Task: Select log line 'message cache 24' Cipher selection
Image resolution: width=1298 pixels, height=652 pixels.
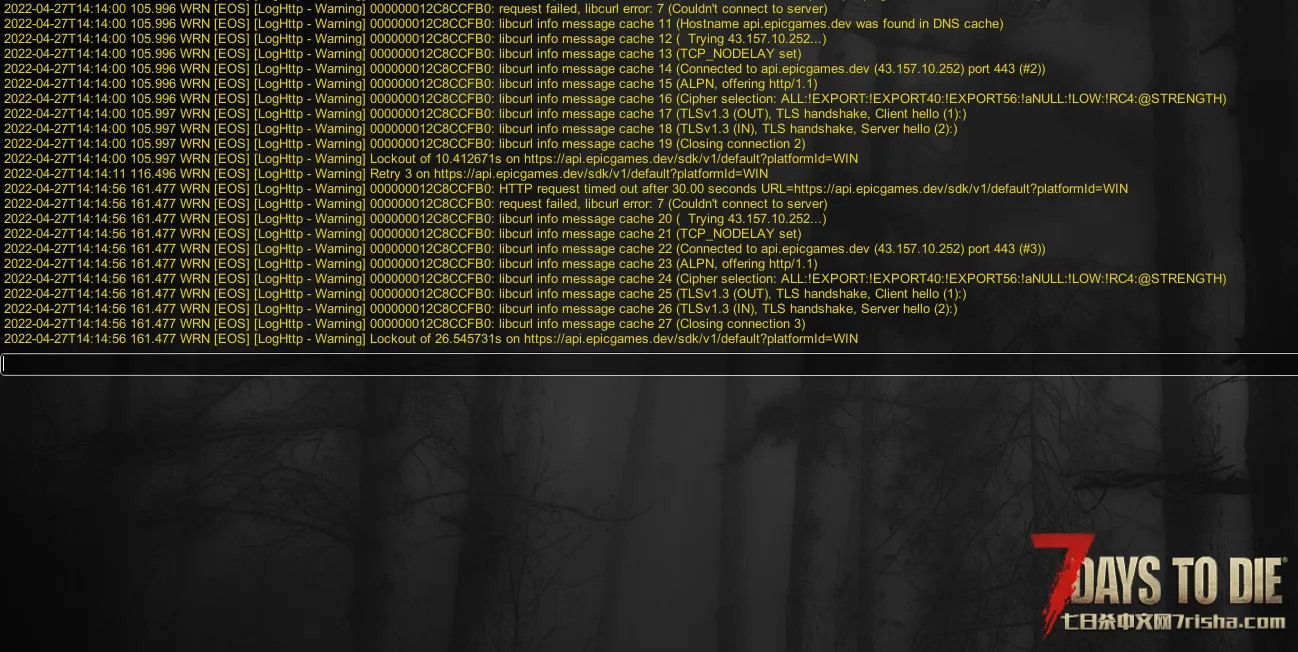Action: [x=615, y=279]
